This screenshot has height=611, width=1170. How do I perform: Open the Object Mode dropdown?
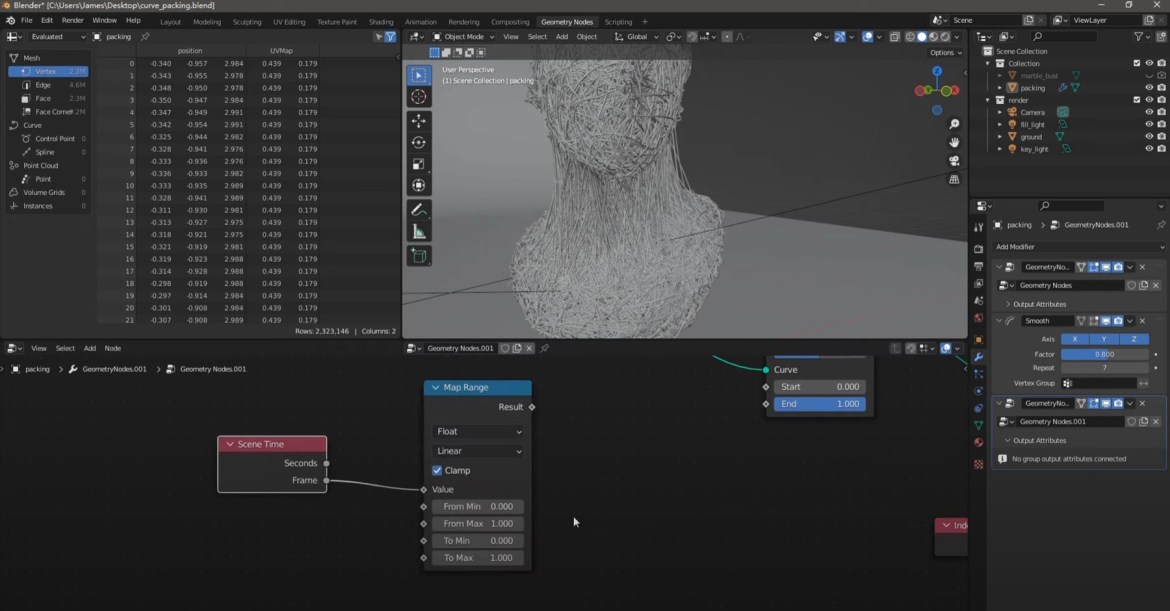point(462,37)
